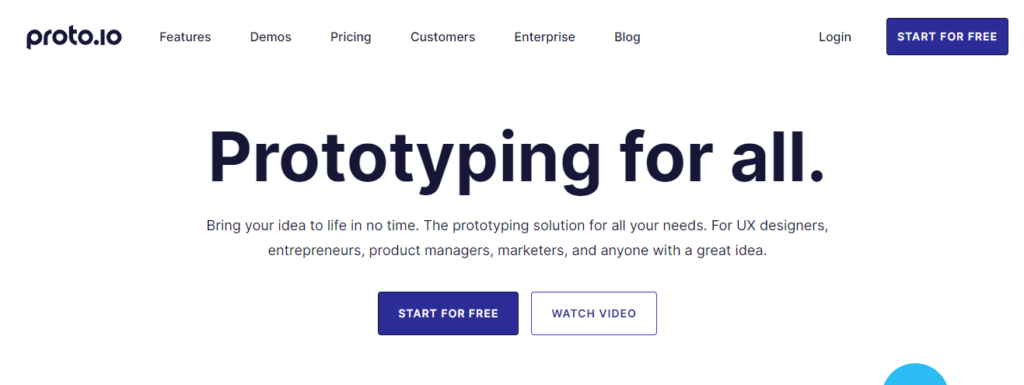
Task: Click START FOR FREE below the tagline
Action: pos(448,313)
